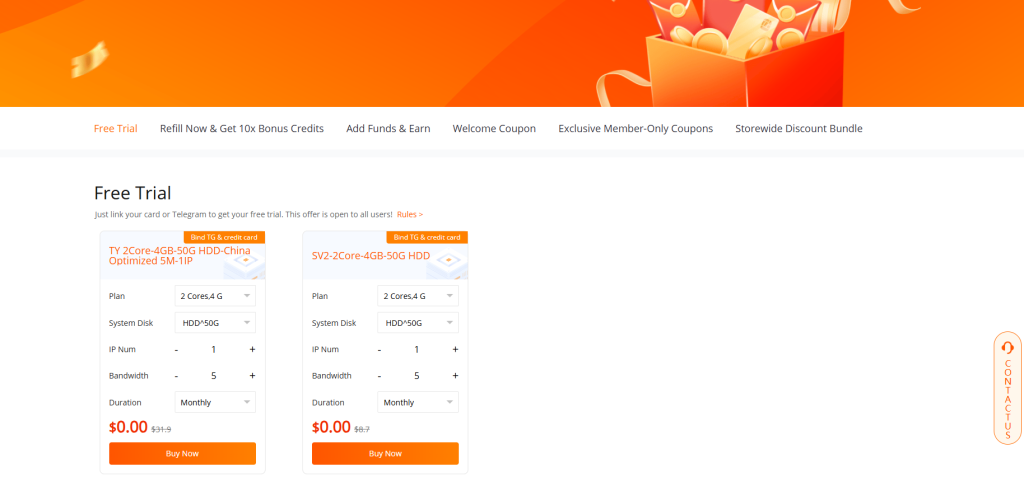Increase Bandwidth on SV2 plan card
The height and width of the screenshot is (486, 1024).
tap(455, 376)
